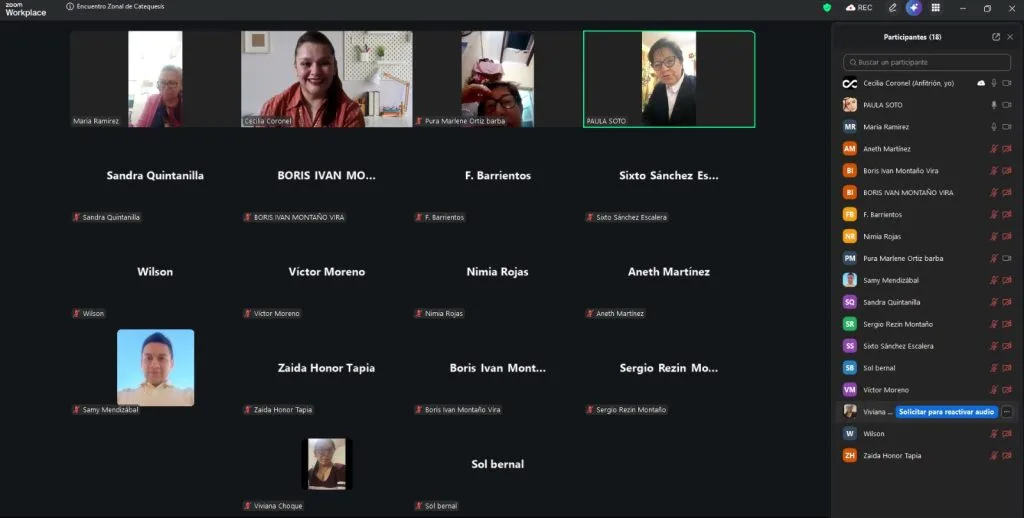This screenshot has height=518, width=1024.
Task: Click the REC cloud recording indicator
Action: pos(859,8)
